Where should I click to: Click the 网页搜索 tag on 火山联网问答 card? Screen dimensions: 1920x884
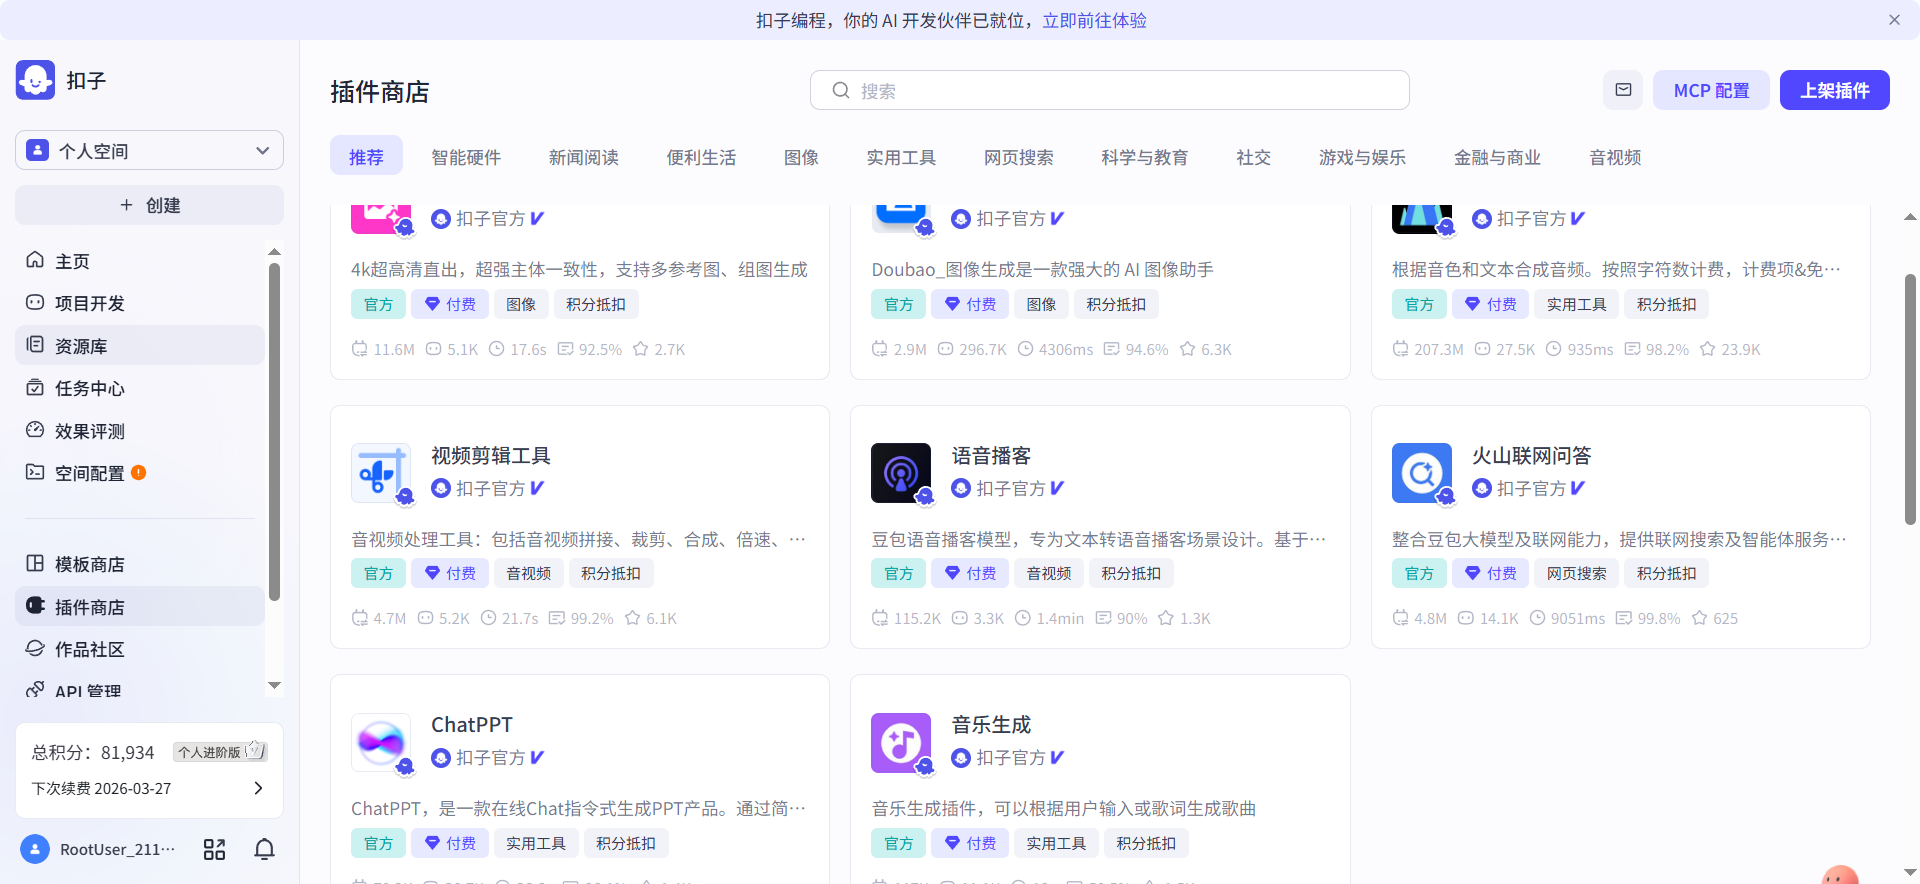(x=1576, y=573)
